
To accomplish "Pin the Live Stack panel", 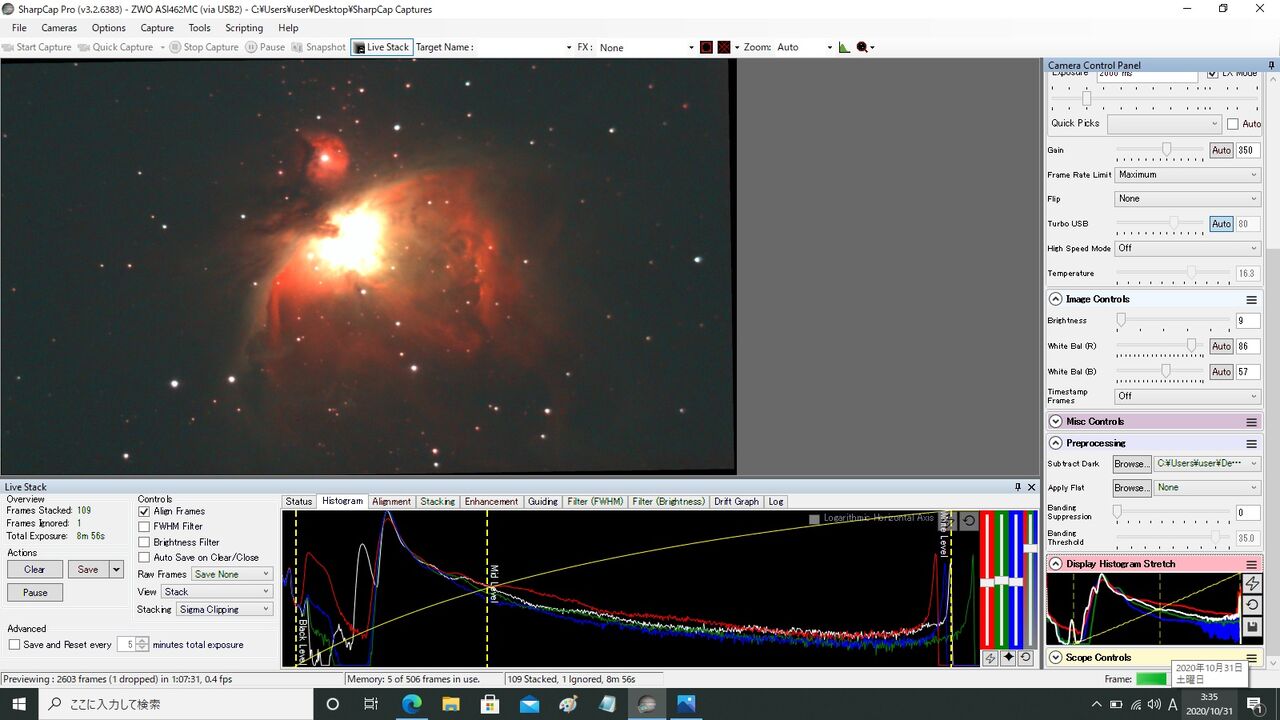I will (1018, 487).
